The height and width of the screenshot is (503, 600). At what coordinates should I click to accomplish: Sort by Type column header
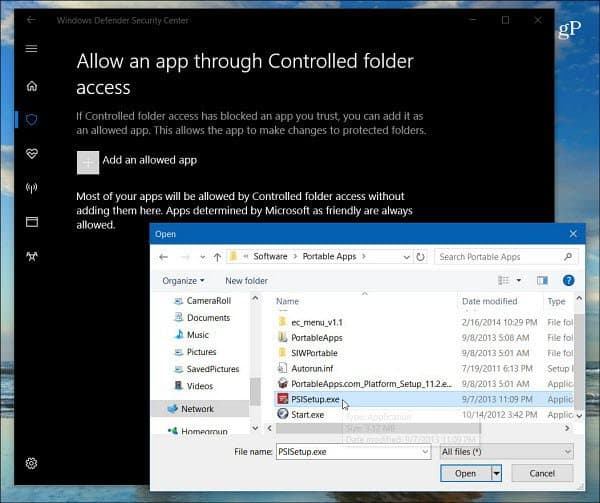click(x=556, y=301)
